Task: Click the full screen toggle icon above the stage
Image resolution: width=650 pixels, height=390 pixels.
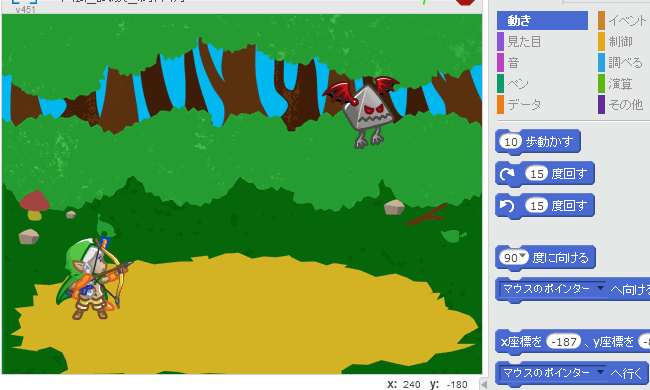Action: pos(24,2)
